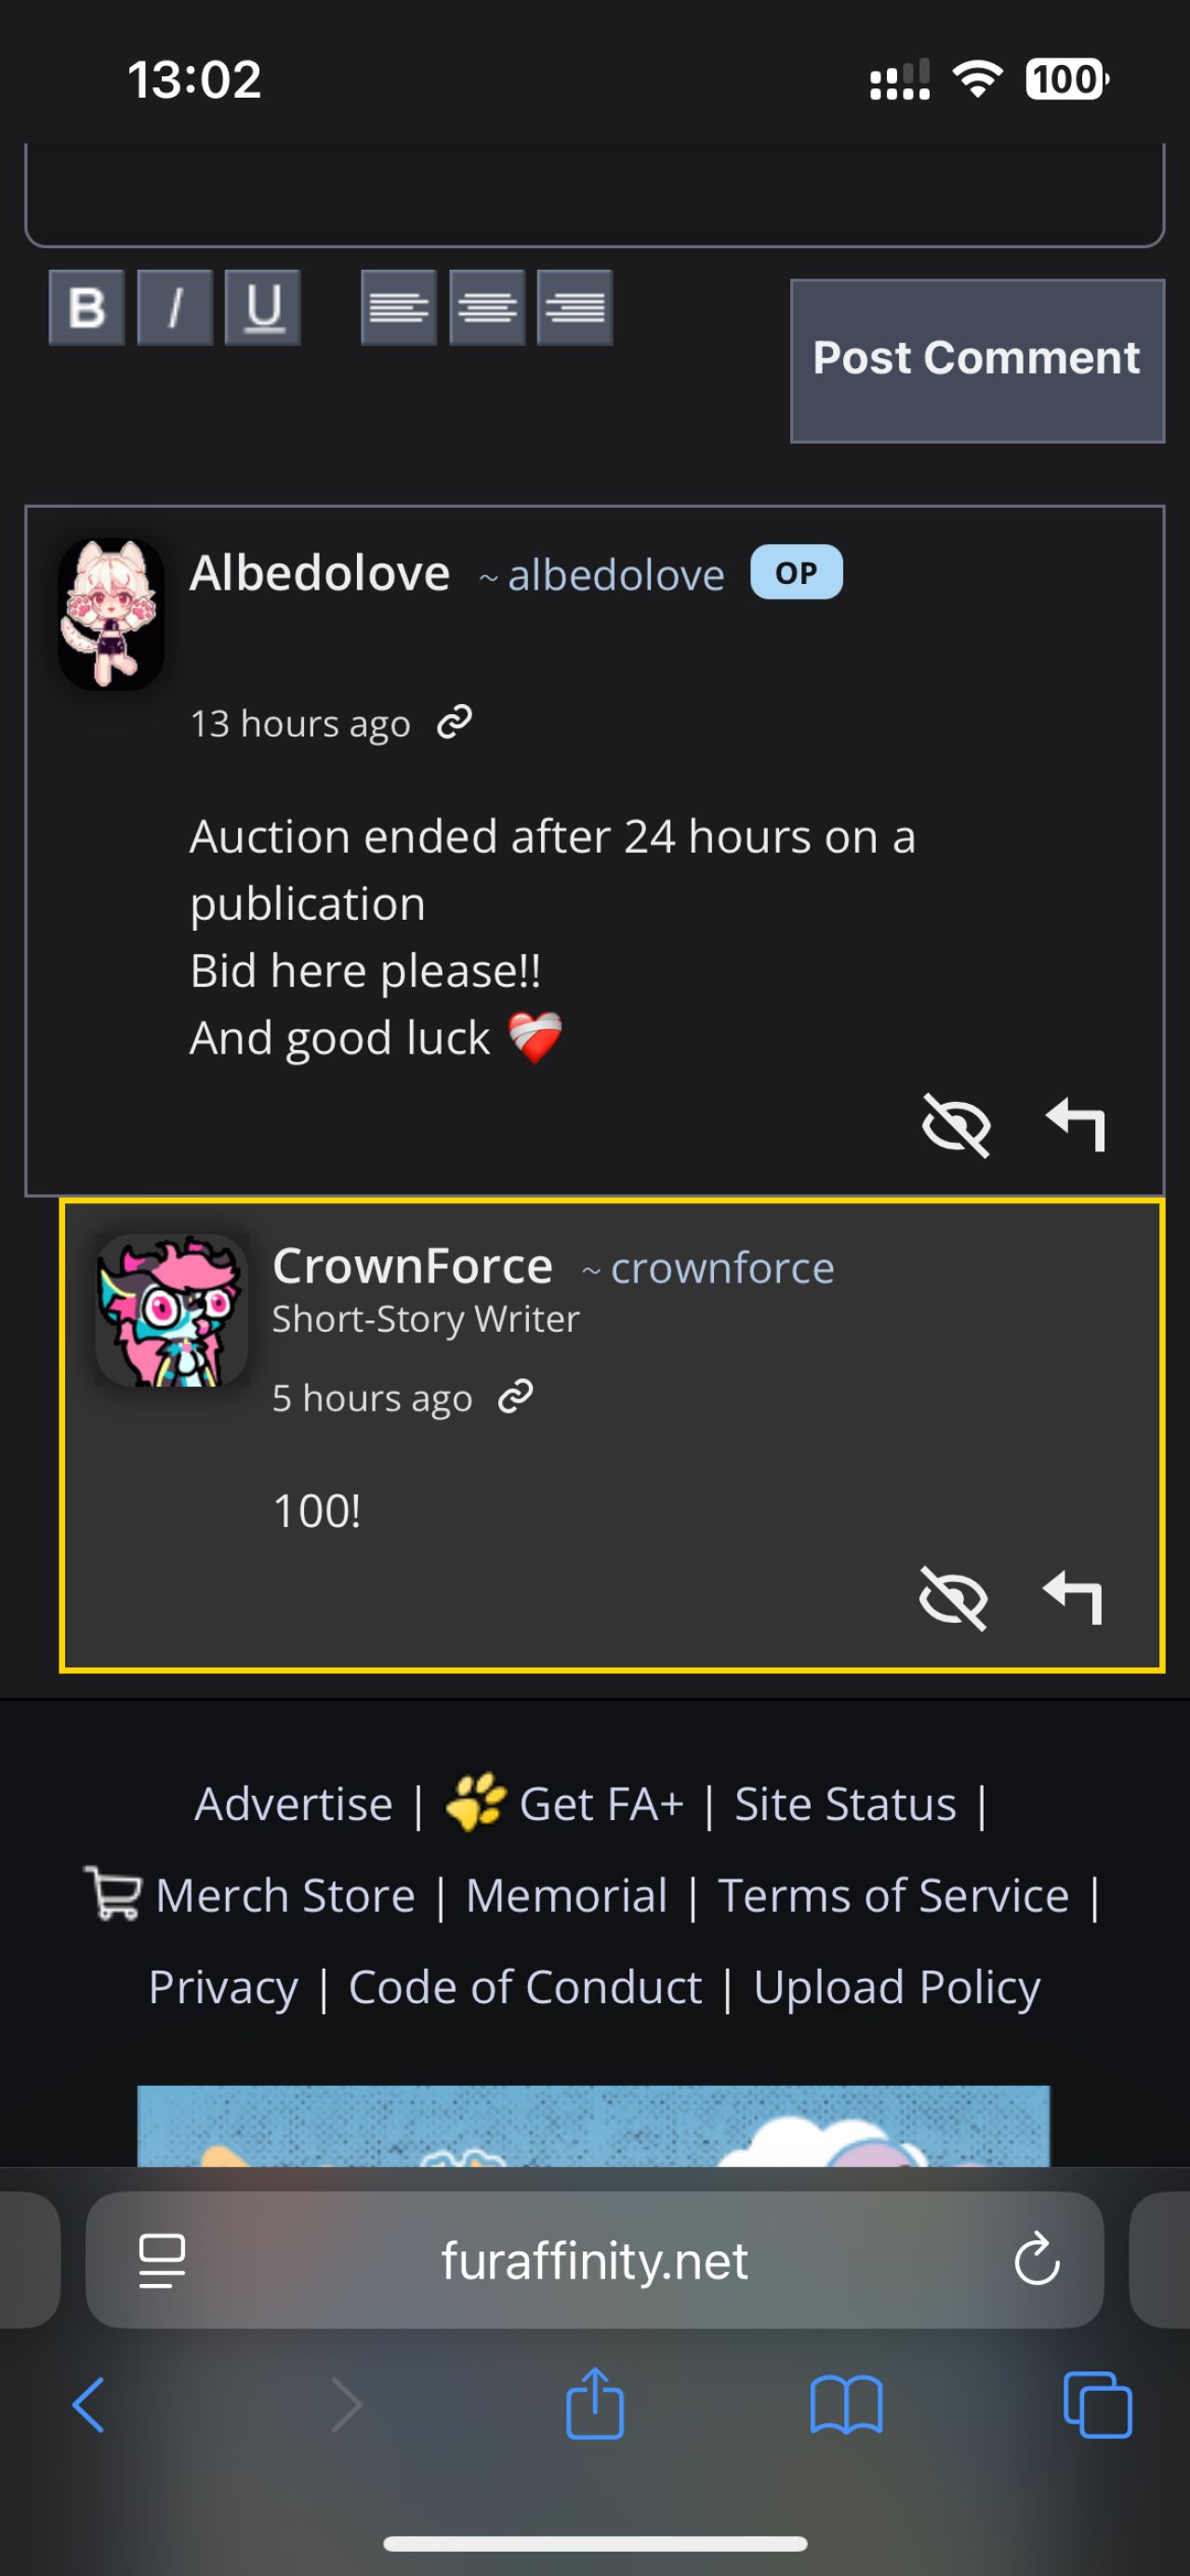1190x2576 pixels.
Task: Reply to Albedolove's comment
Action: coord(1075,1125)
